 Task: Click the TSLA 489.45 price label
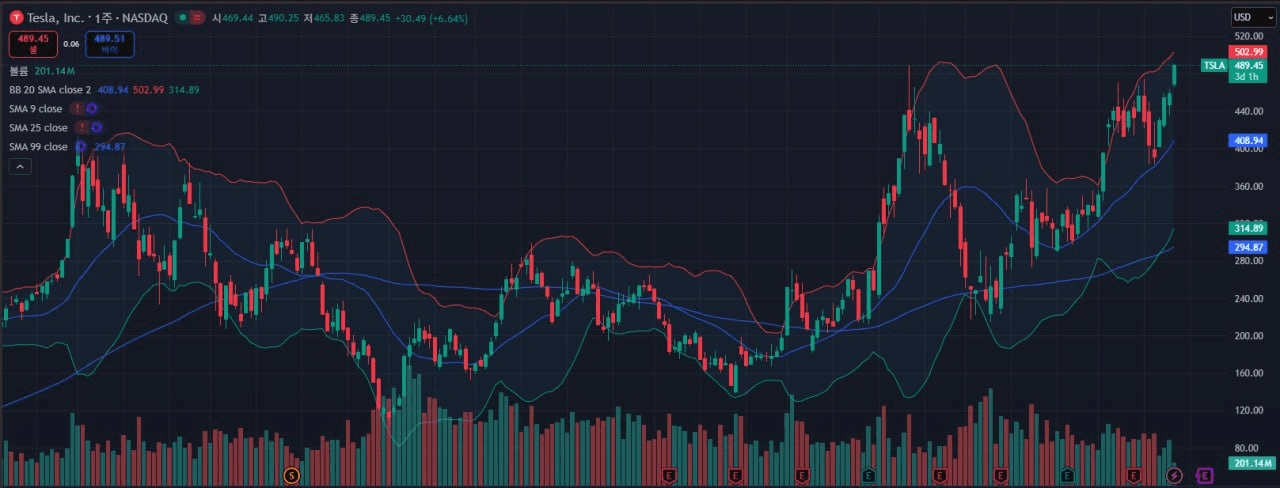point(1235,65)
